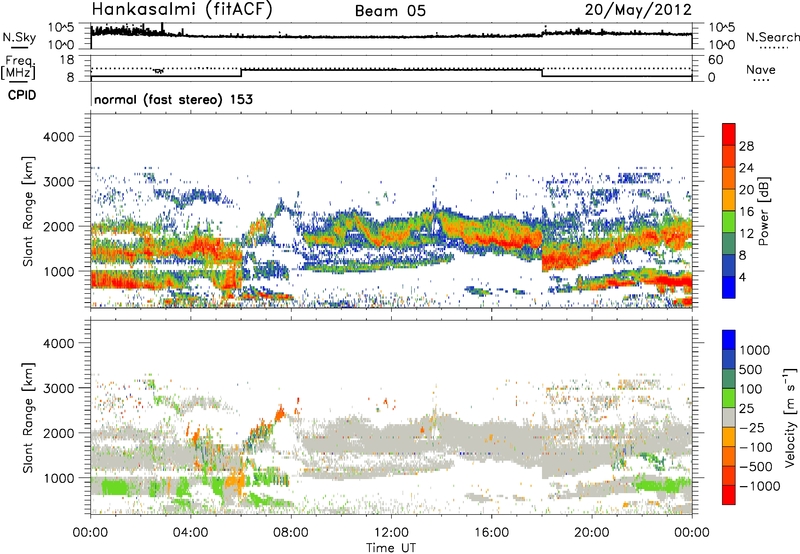Screen dimensions: 800x554
Task: Click the '12:00' time tick label
Action: [391, 533]
